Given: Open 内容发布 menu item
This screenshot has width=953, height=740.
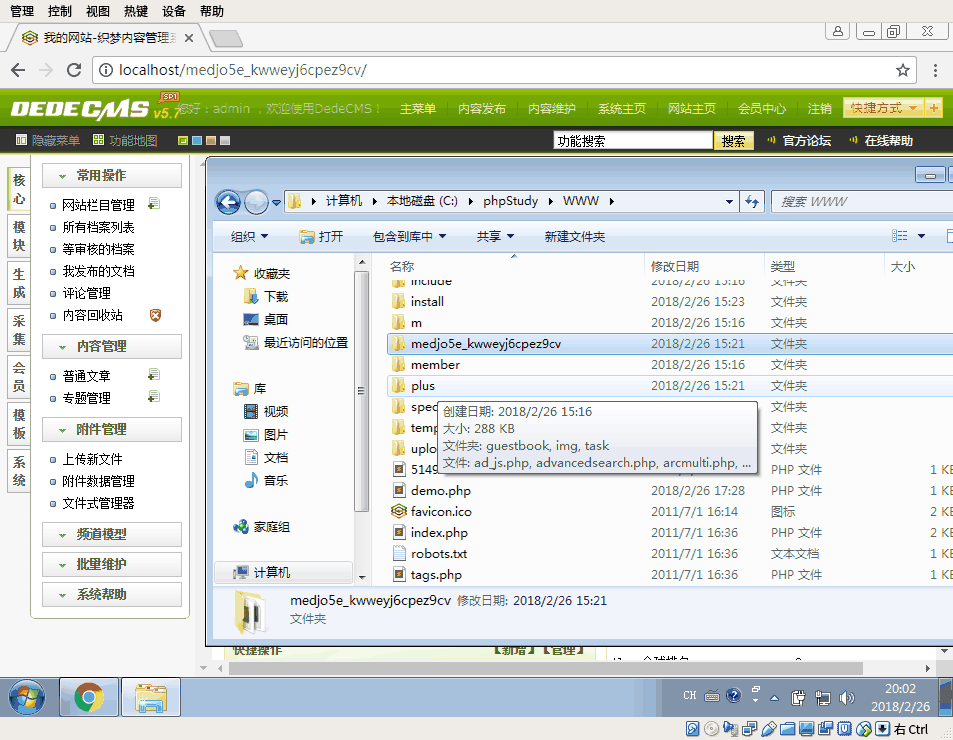Looking at the screenshot, I should (481, 109).
